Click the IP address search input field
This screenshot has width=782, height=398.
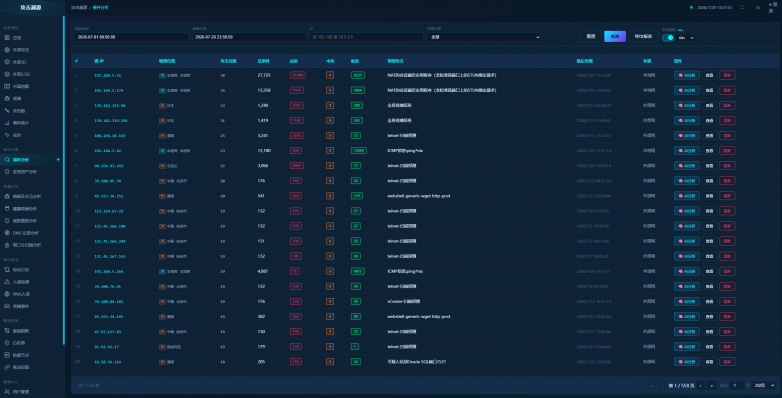(x=367, y=37)
